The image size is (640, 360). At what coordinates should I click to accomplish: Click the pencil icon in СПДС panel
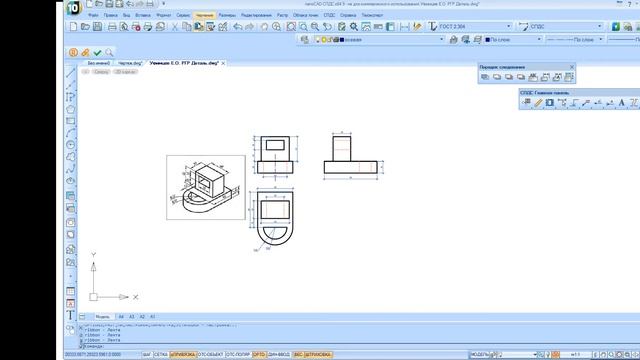[x=538, y=103]
